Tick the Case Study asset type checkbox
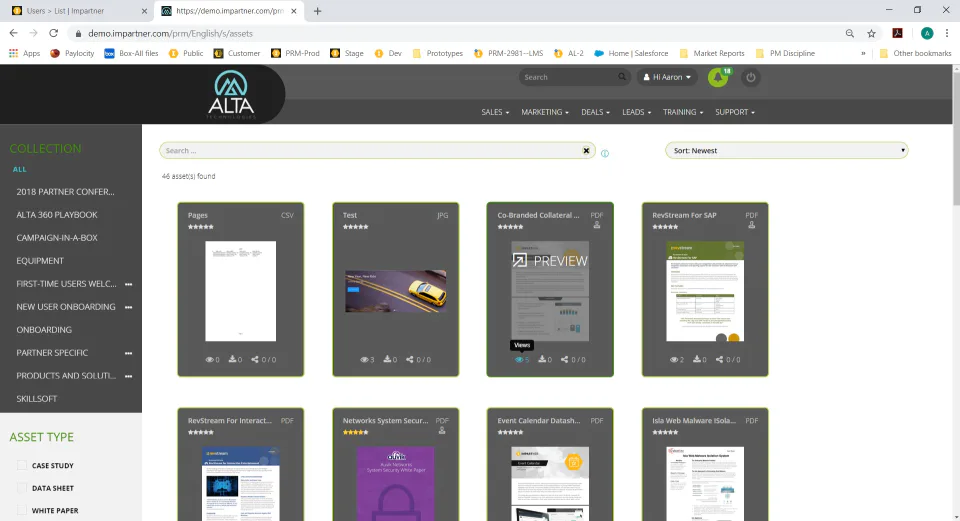Viewport: 960px width, 521px height. 22,466
